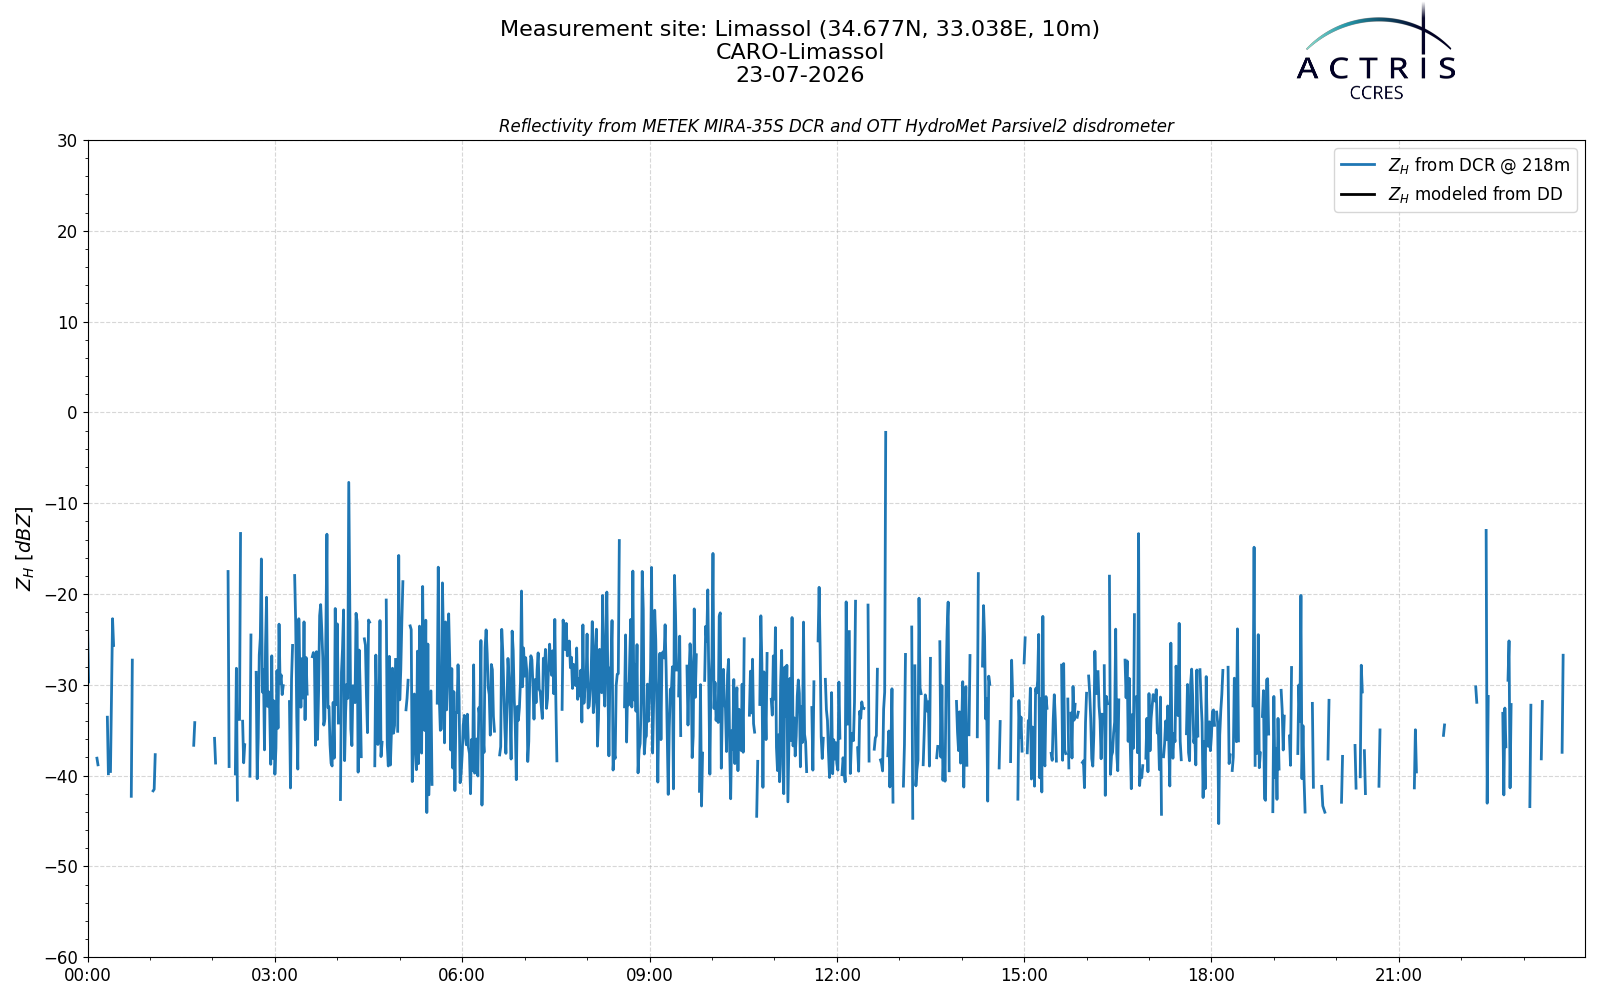Click the y-axis tick label '−10'

(x=60, y=504)
